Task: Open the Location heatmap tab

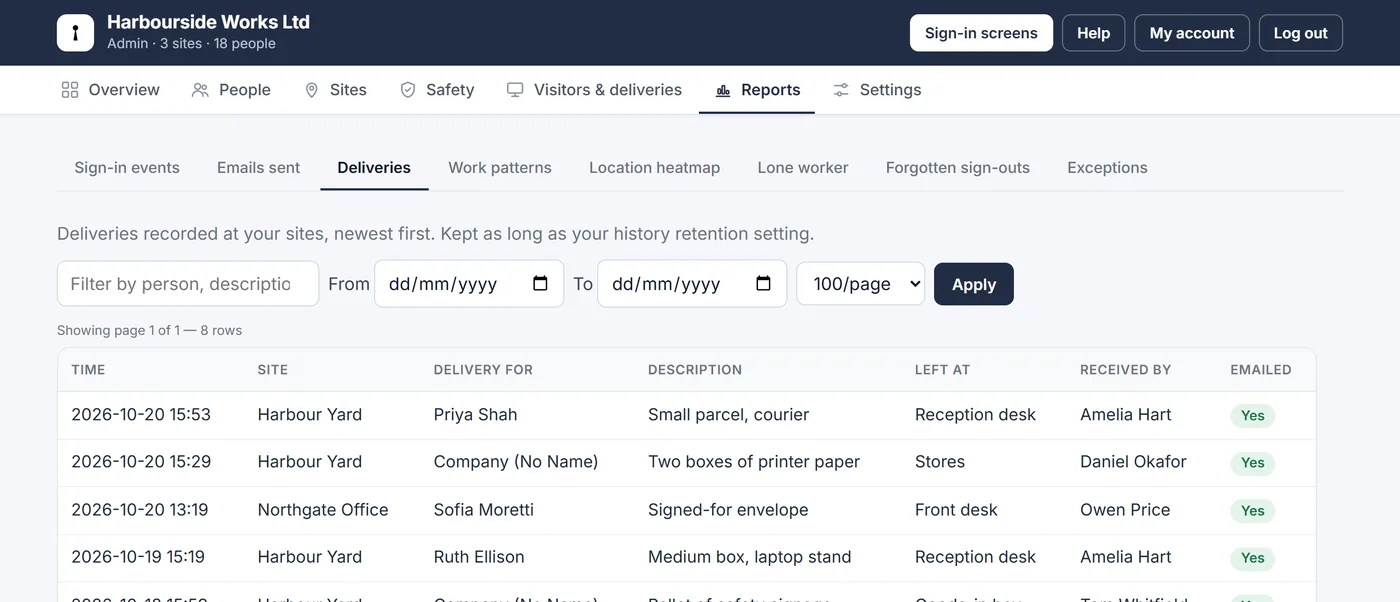Action: tap(654, 168)
